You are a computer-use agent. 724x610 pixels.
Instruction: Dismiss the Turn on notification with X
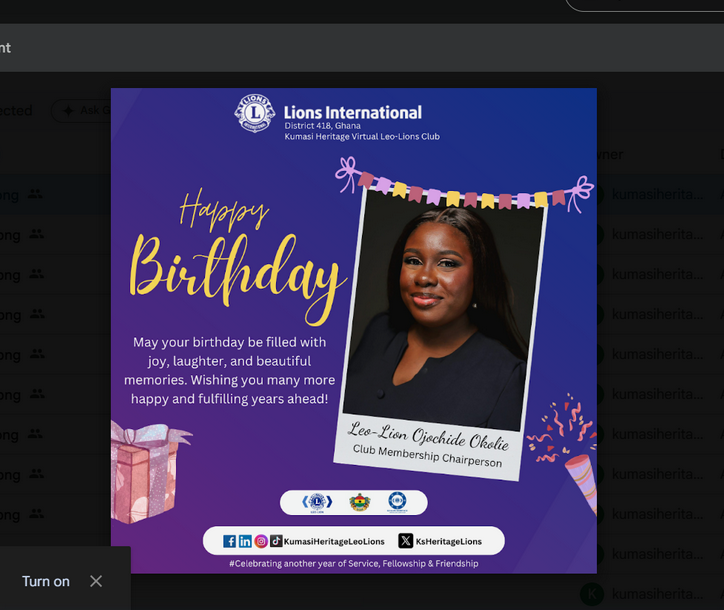coord(96,581)
